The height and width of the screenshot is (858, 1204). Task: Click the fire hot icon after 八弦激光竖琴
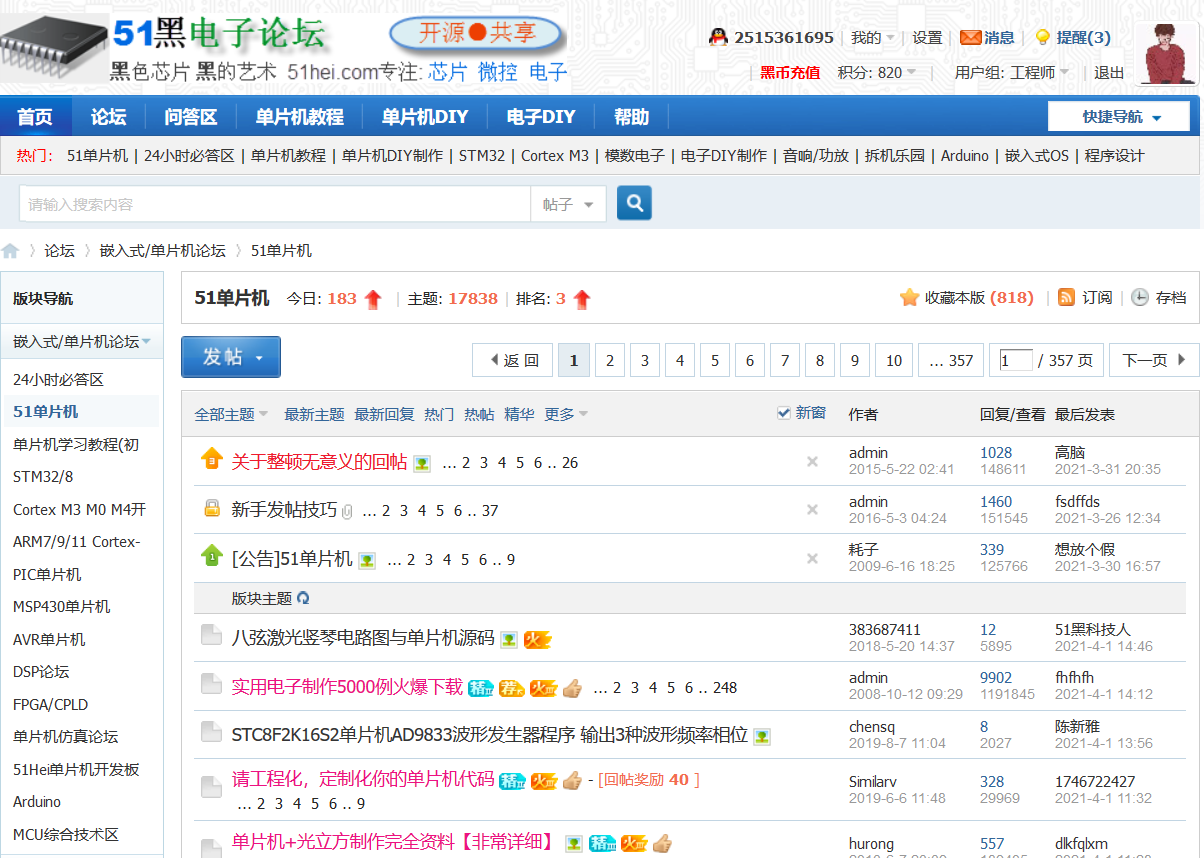[538, 639]
